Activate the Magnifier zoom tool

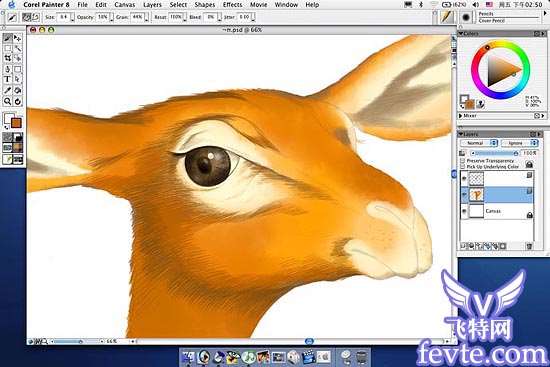point(7,101)
